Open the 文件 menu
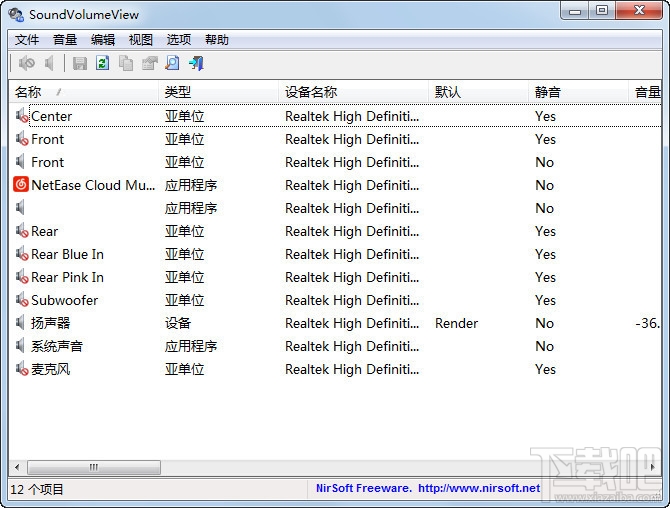The image size is (670, 508). [26, 40]
